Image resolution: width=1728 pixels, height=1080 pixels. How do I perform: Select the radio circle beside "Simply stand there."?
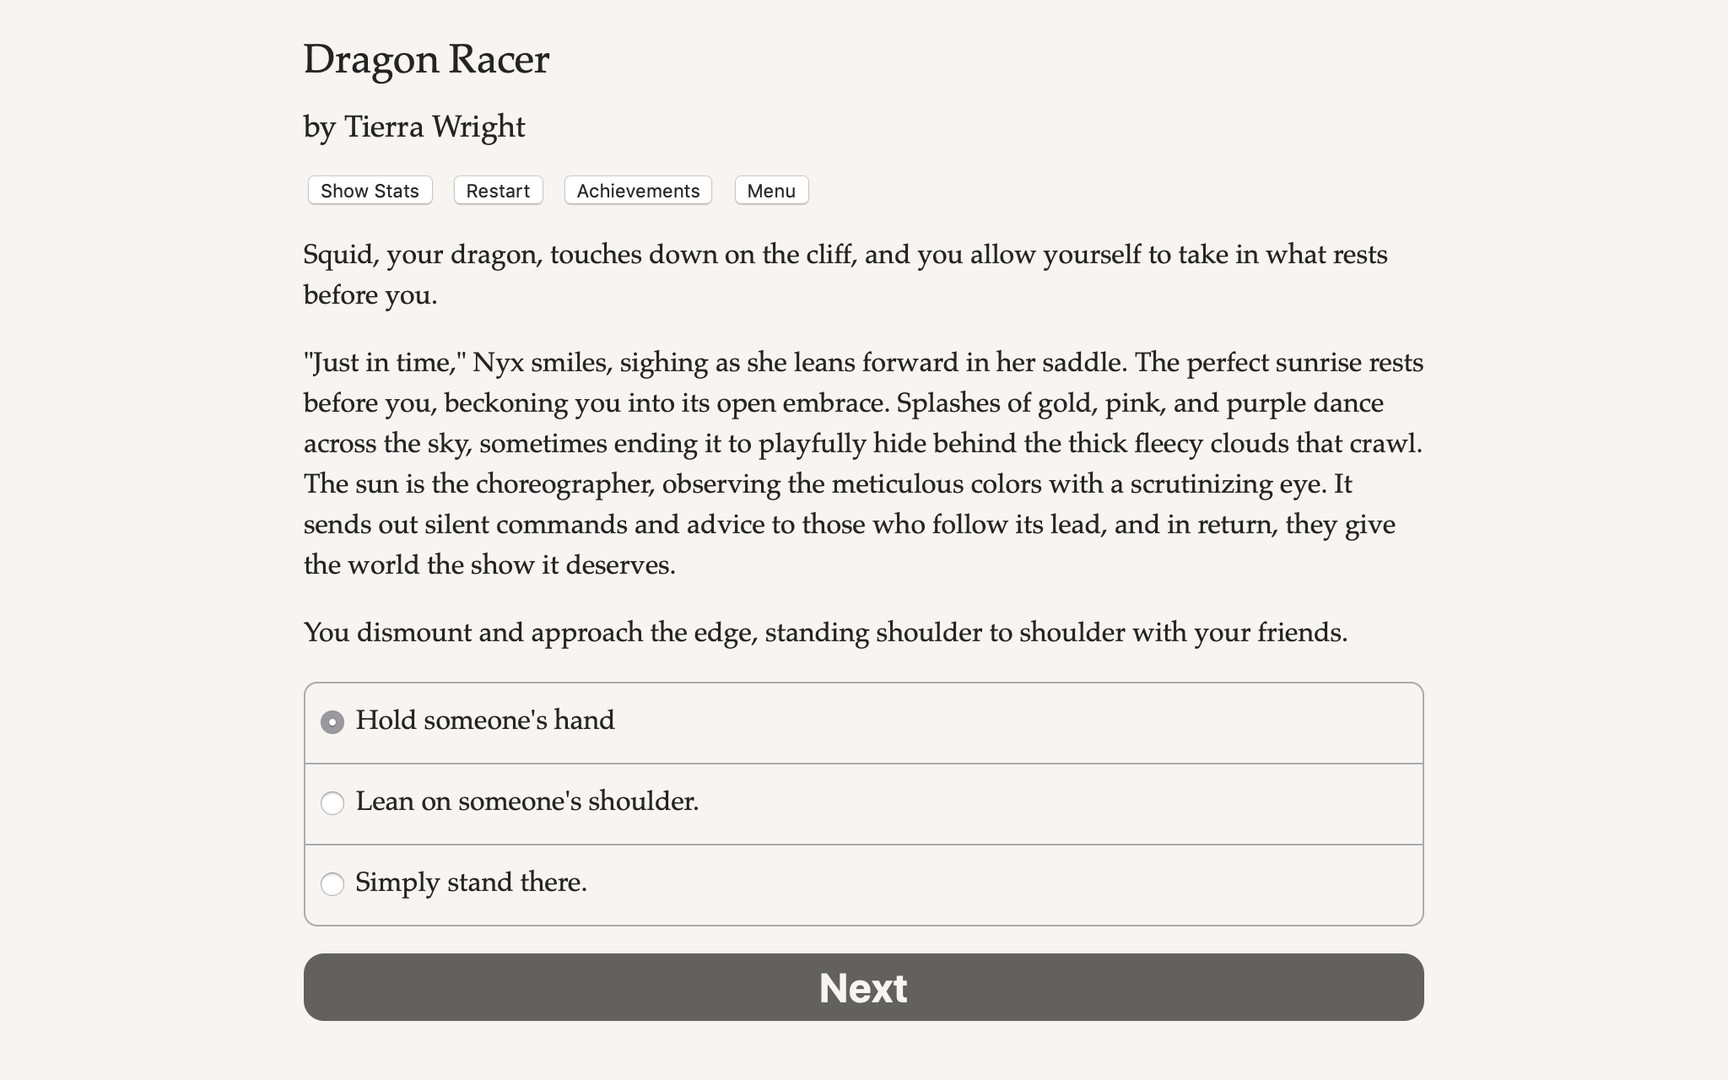click(x=332, y=884)
